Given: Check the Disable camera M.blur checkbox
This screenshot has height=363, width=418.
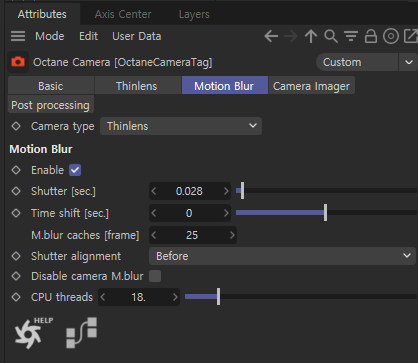Looking at the screenshot, I should [x=155, y=276].
